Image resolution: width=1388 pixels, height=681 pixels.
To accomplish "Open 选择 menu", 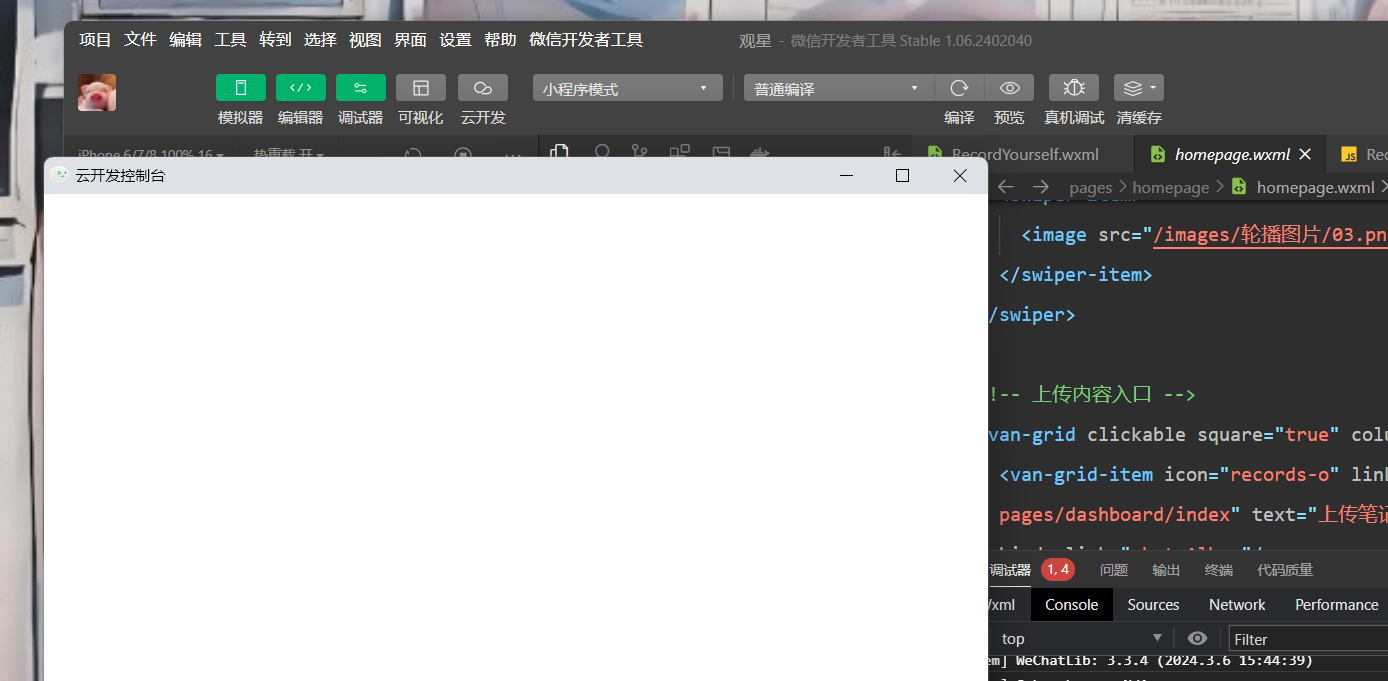I will (320, 40).
